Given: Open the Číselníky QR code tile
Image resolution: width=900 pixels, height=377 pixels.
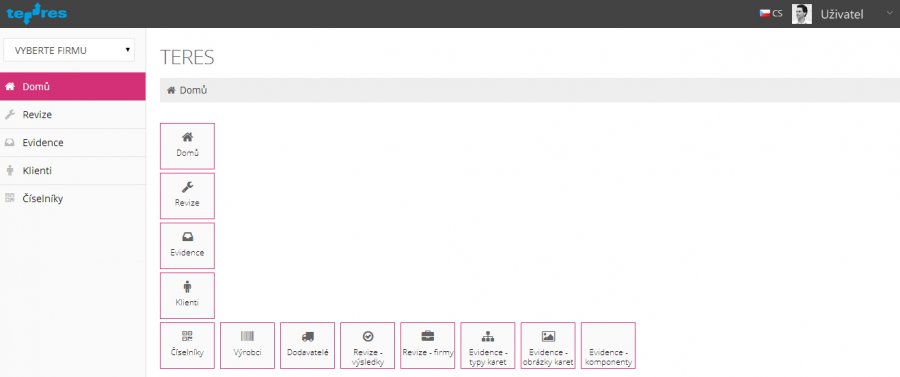Looking at the screenshot, I should pyautogui.click(x=187, y=345).
